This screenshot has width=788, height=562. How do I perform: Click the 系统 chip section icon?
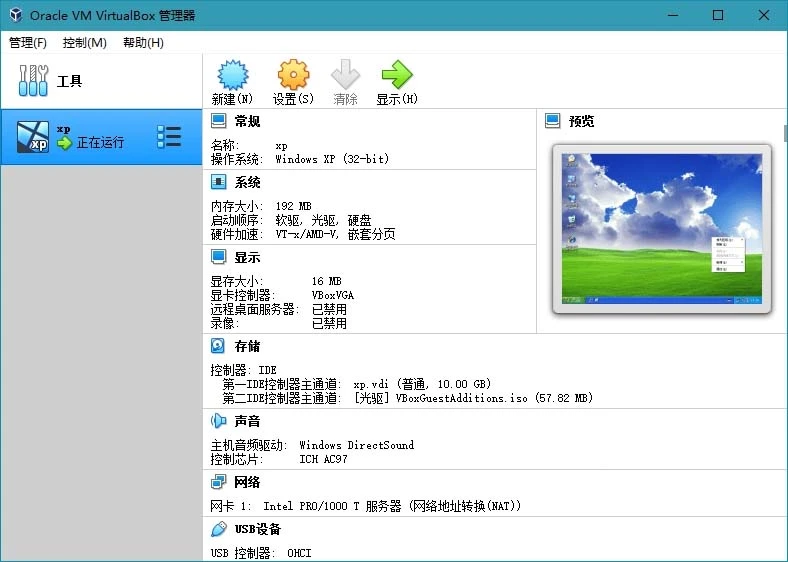click(x=218, y=182)
